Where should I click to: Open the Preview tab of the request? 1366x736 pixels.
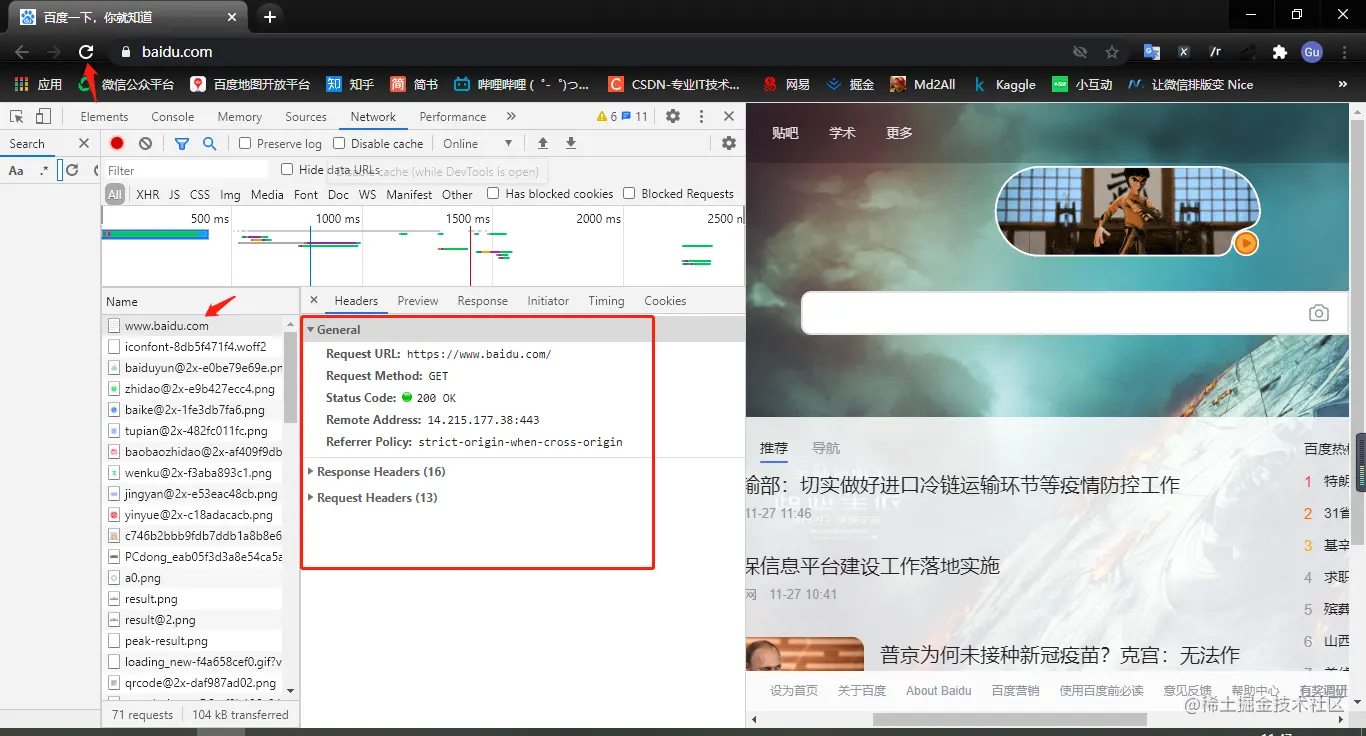tap(418, 300)
